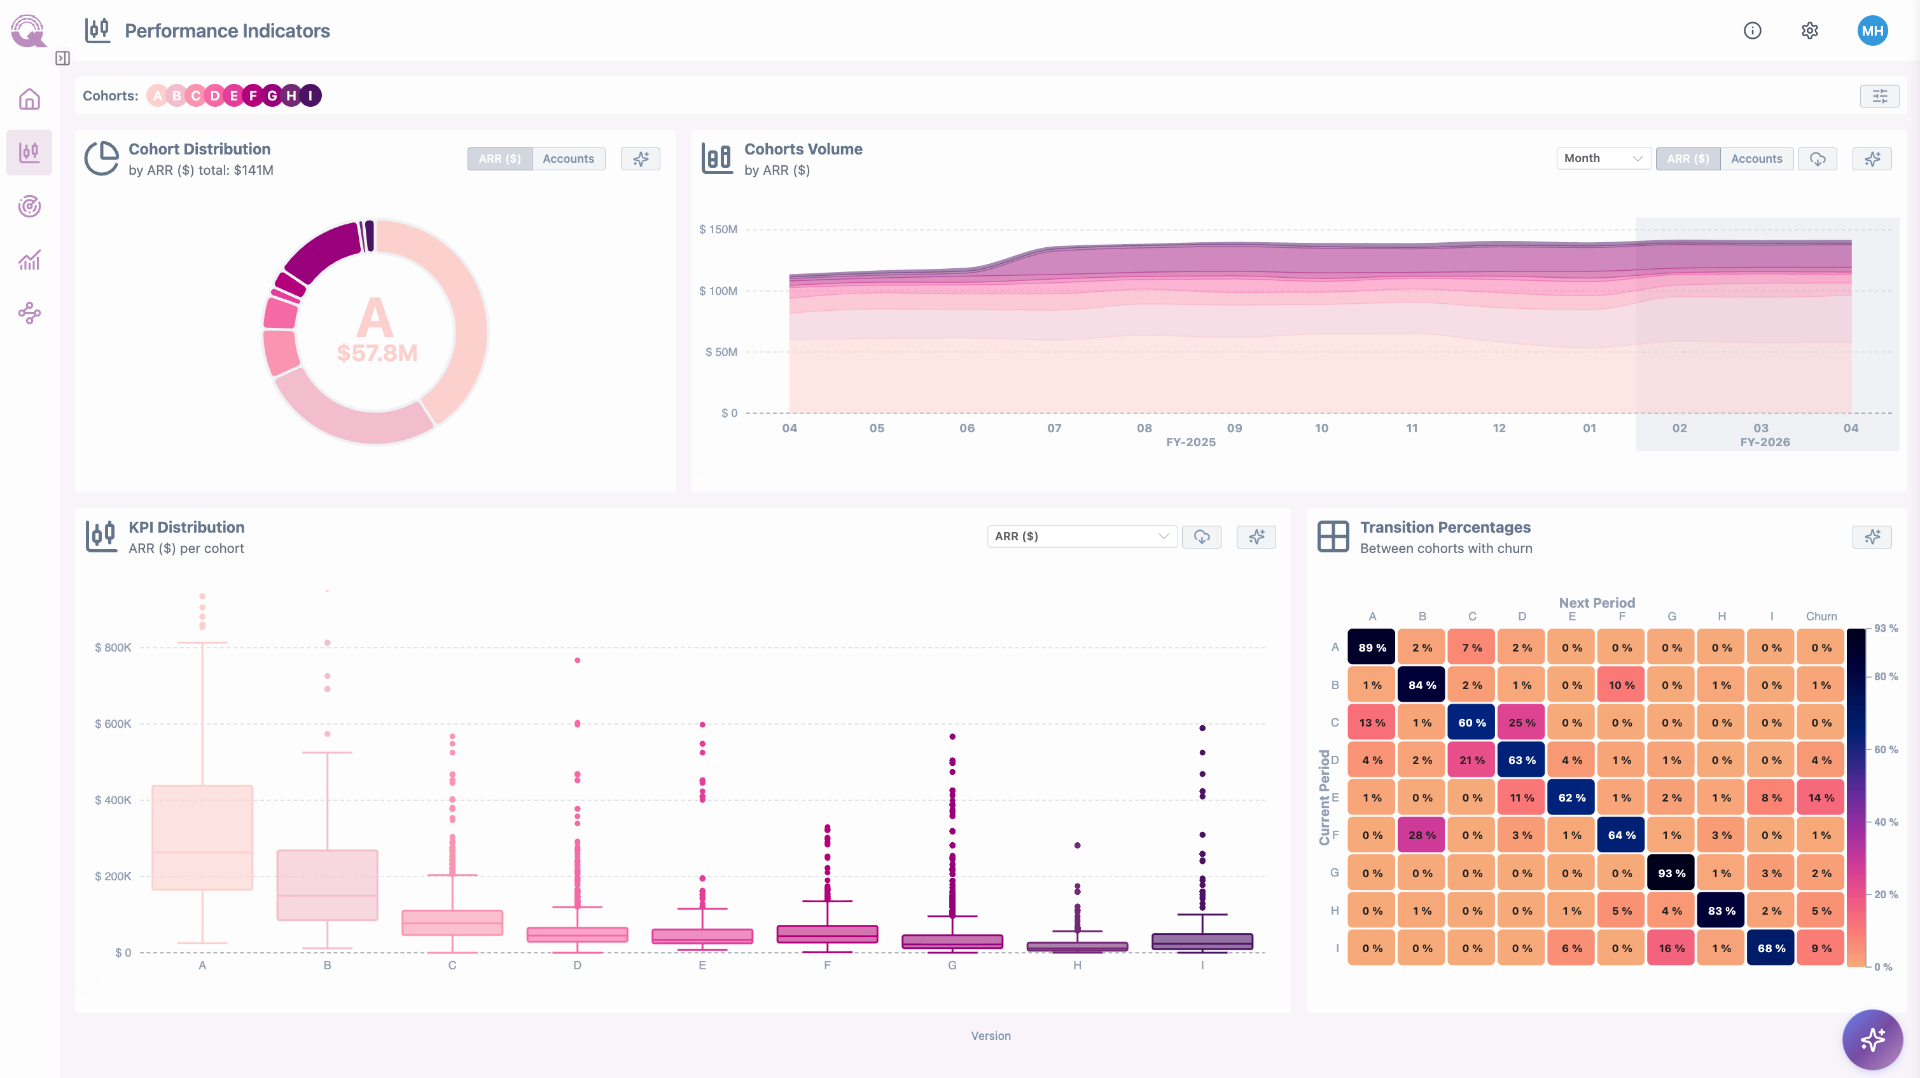Click the Version footer text

tap(990, 1036)
